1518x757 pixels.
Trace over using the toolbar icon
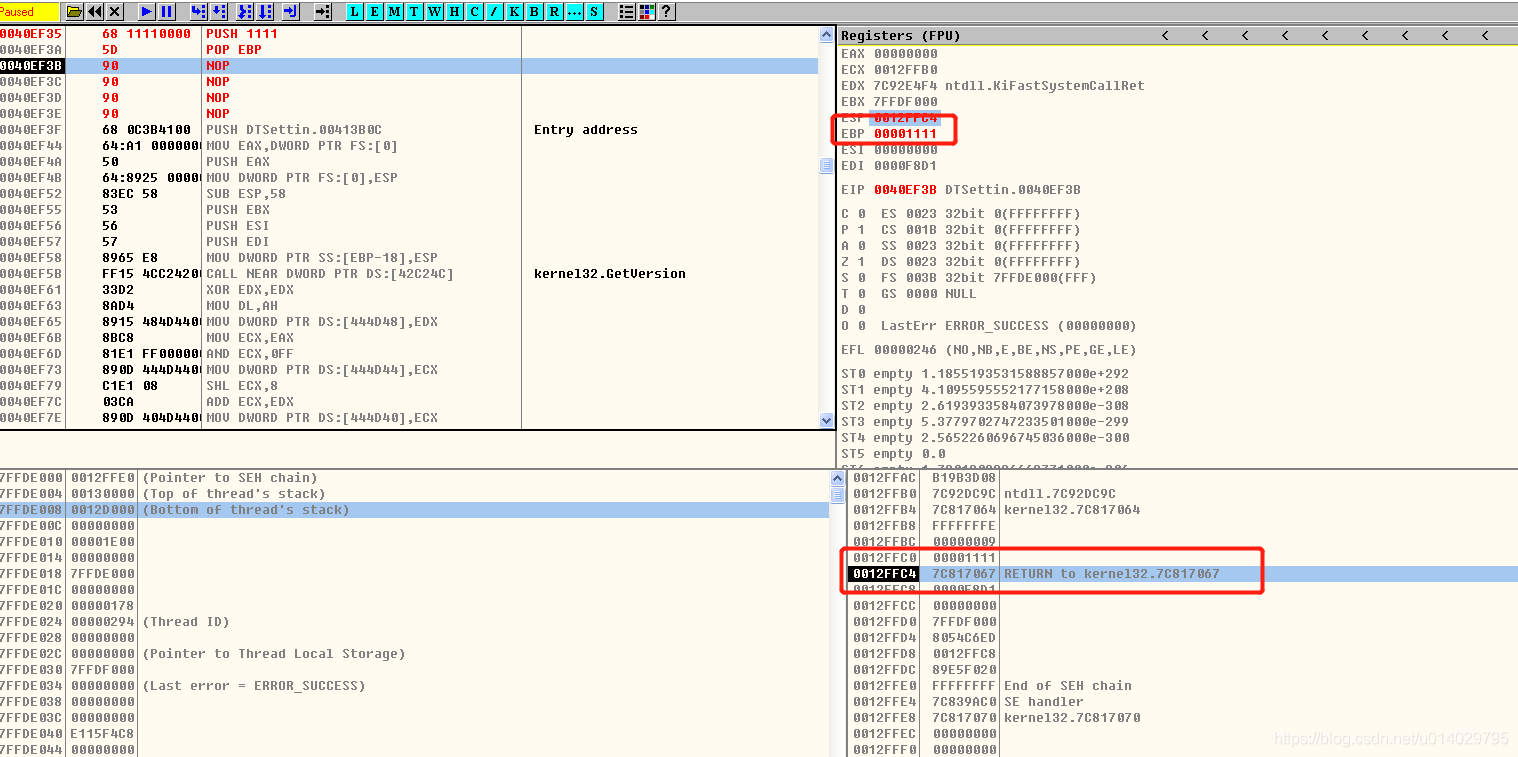[x=265, y=12]
